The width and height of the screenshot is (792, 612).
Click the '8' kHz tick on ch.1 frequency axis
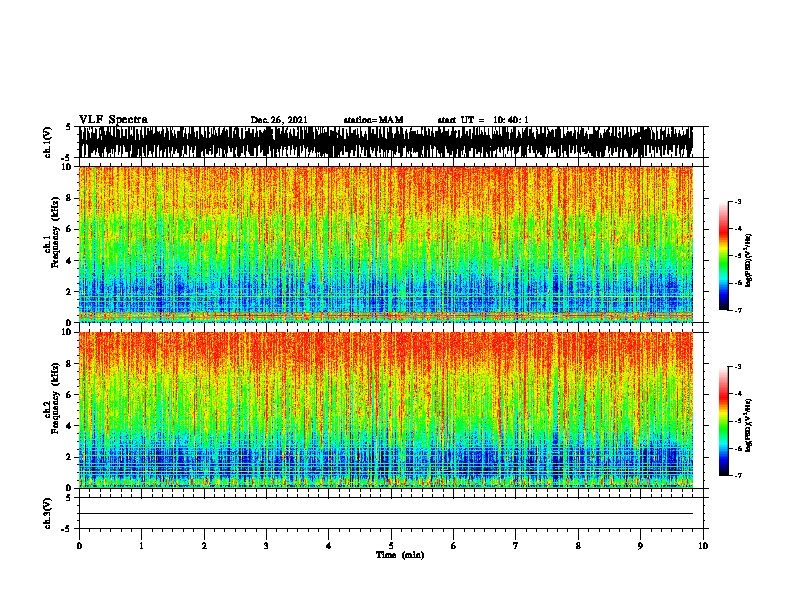coord(69,198)
